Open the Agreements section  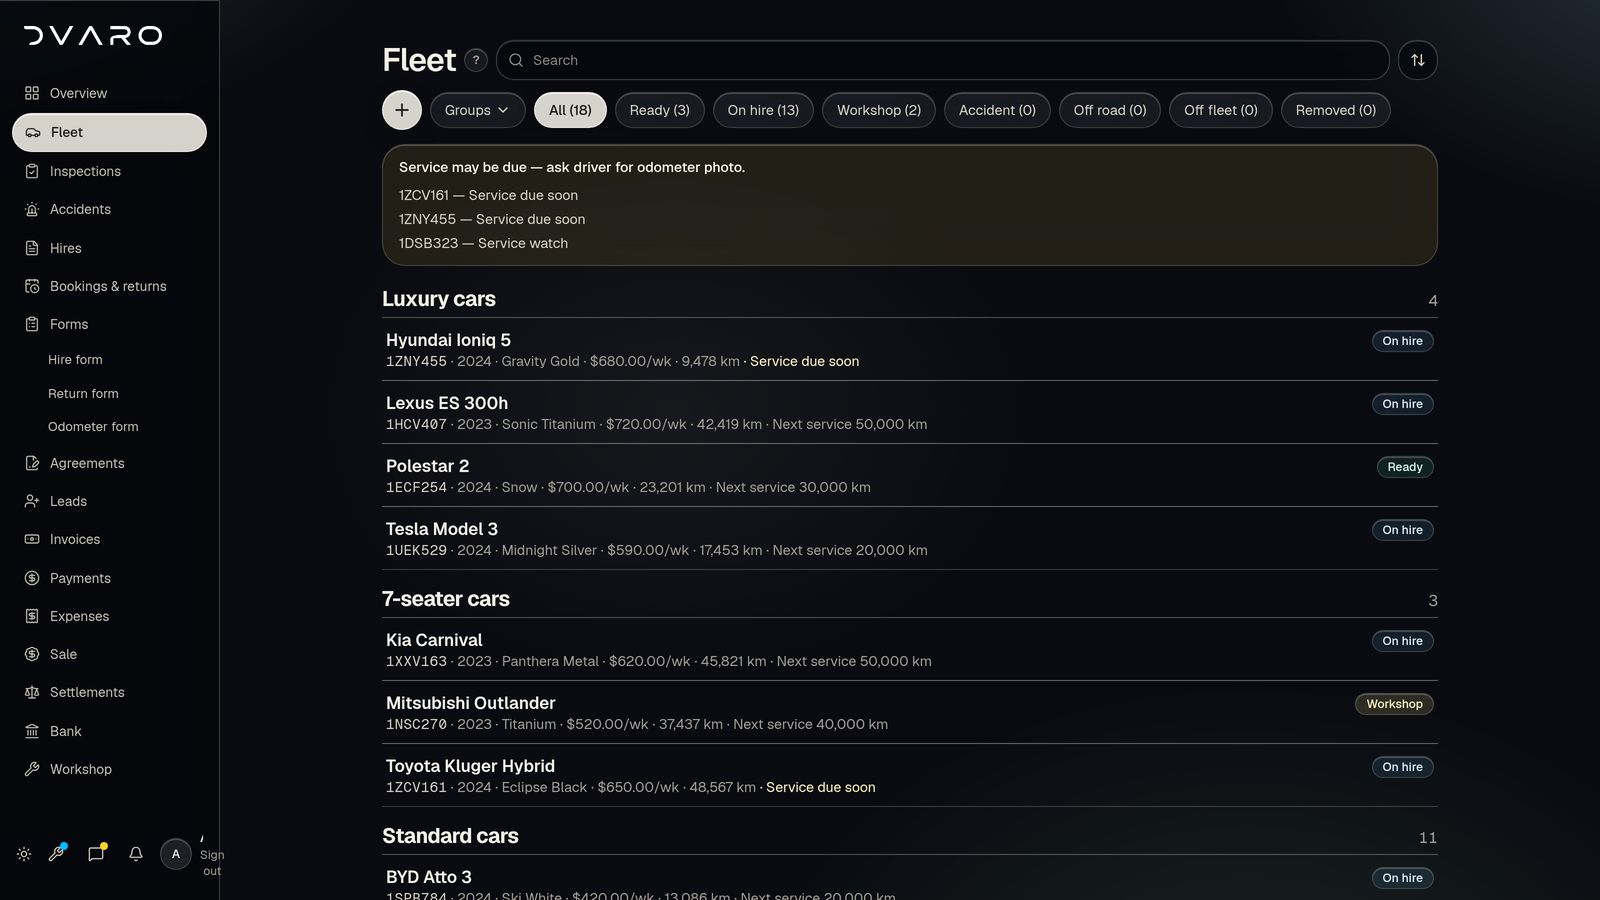point(109,463)
